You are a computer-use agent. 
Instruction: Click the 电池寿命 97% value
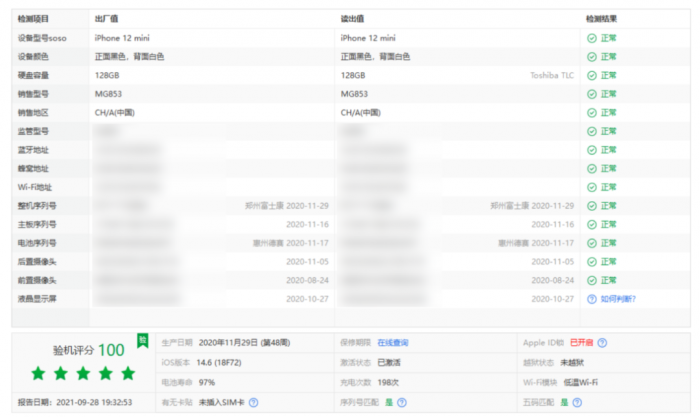coord(207,383)
